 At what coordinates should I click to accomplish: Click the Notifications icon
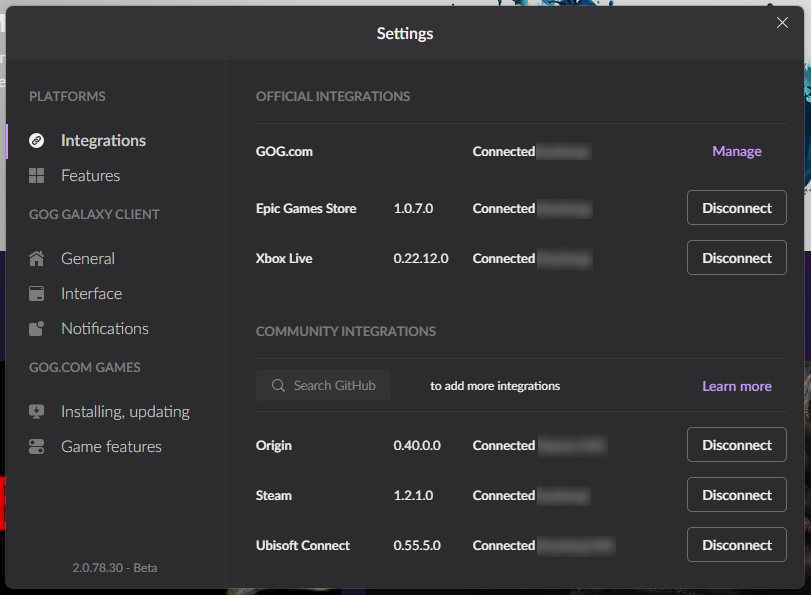(x=36, y=329)
